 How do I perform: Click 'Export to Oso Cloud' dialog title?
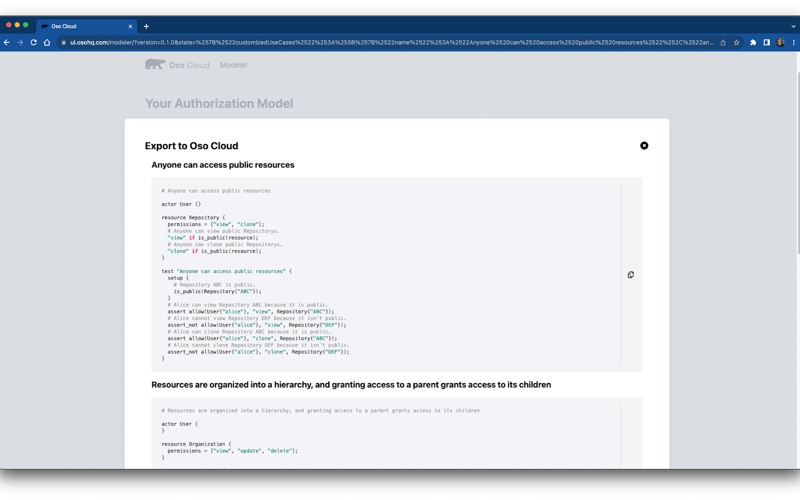coord(191,146)
